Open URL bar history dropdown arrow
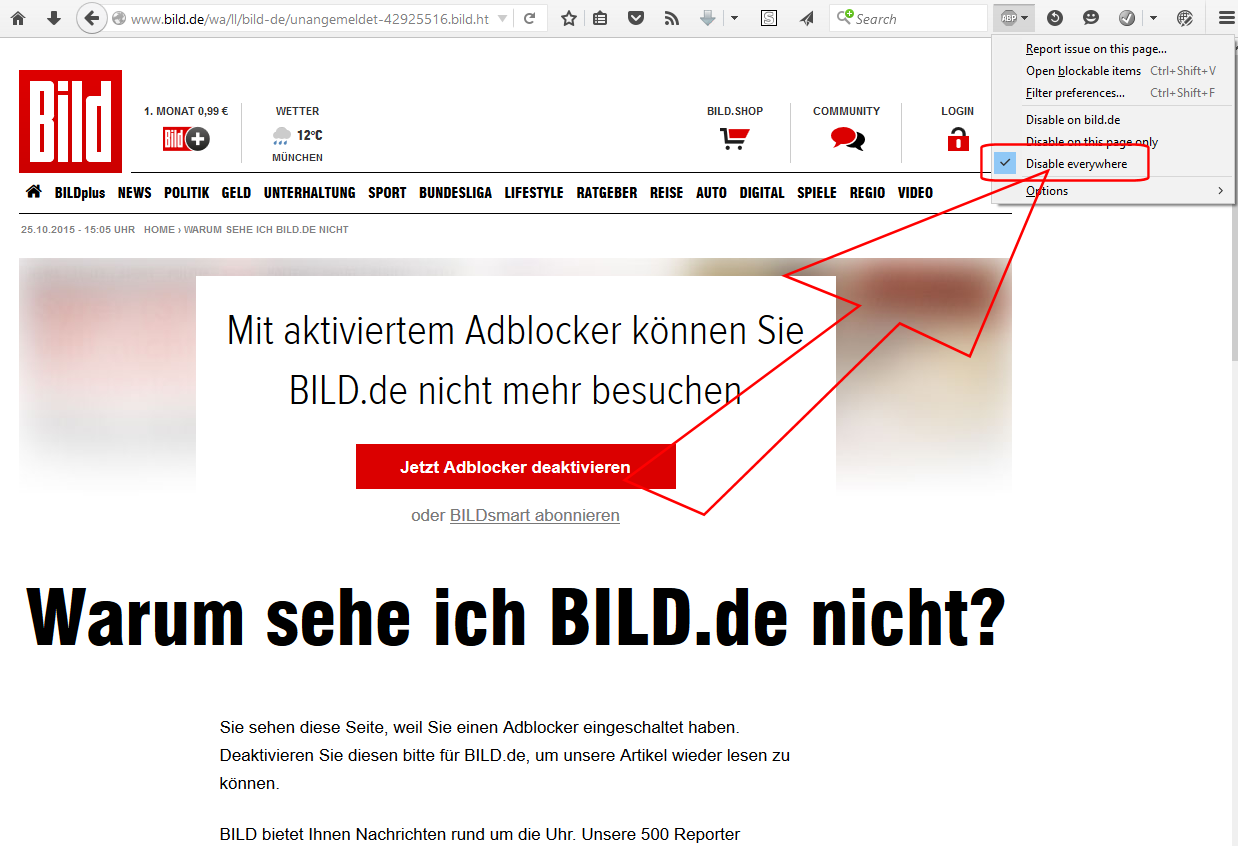Image resolution: width=1238 pixels, height=846 pixels. point(501,18)
